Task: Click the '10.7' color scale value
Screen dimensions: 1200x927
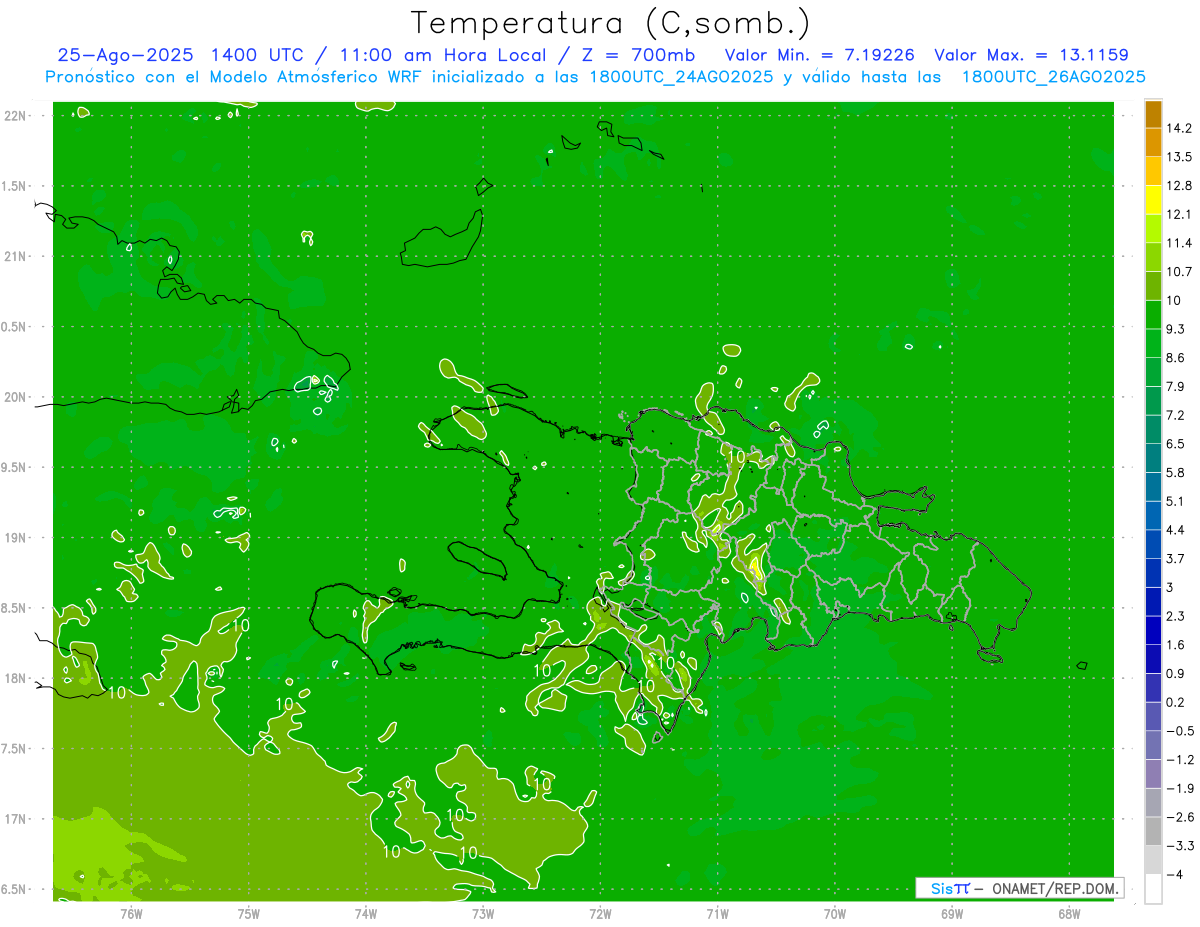Action: pyautogui.click(x=1178, y=272)
